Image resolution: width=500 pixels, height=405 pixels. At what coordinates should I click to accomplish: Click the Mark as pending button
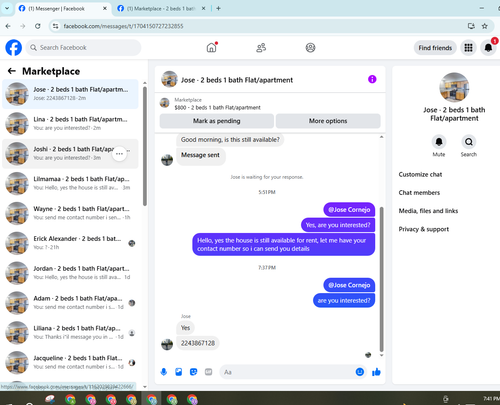coord(217,121)
